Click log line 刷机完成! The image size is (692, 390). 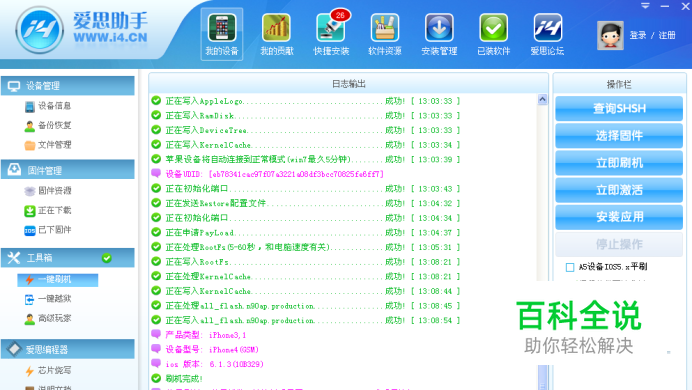coord(177,379)
